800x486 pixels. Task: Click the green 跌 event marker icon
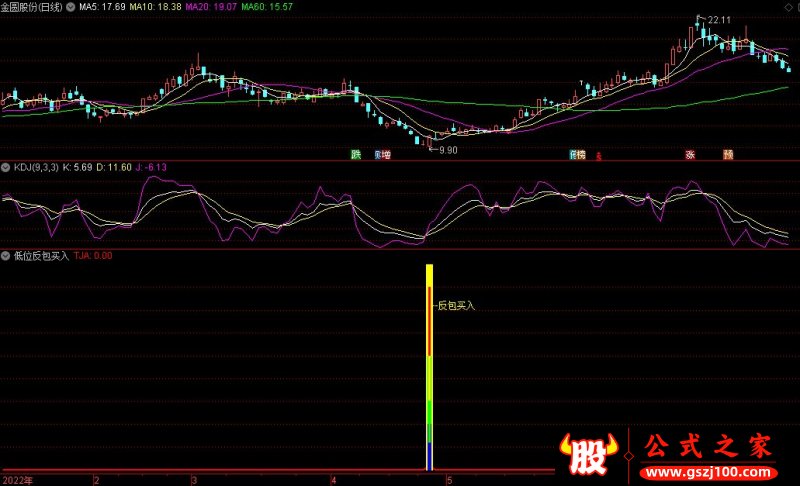click(x=356, y=155)
